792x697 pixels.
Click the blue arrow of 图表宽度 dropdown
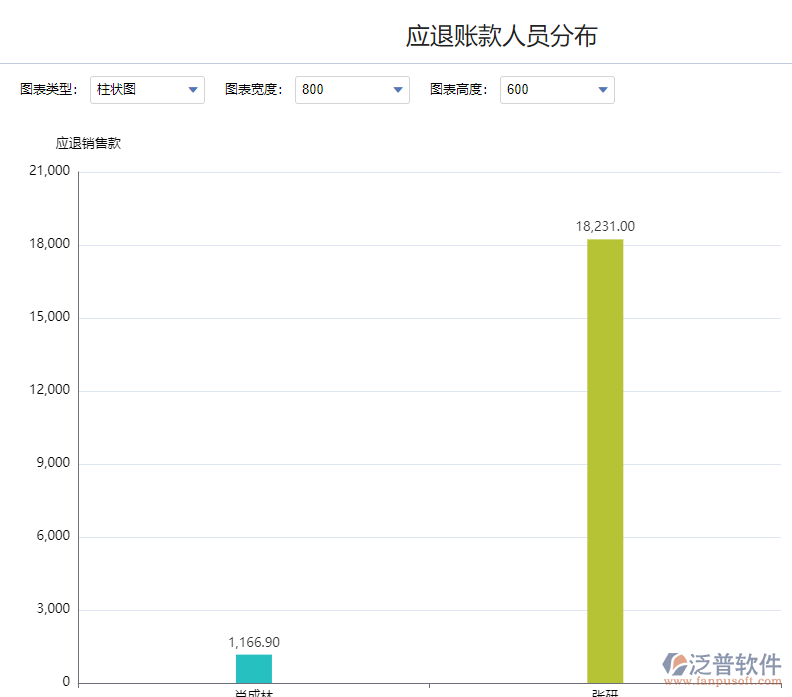[398, 90]
